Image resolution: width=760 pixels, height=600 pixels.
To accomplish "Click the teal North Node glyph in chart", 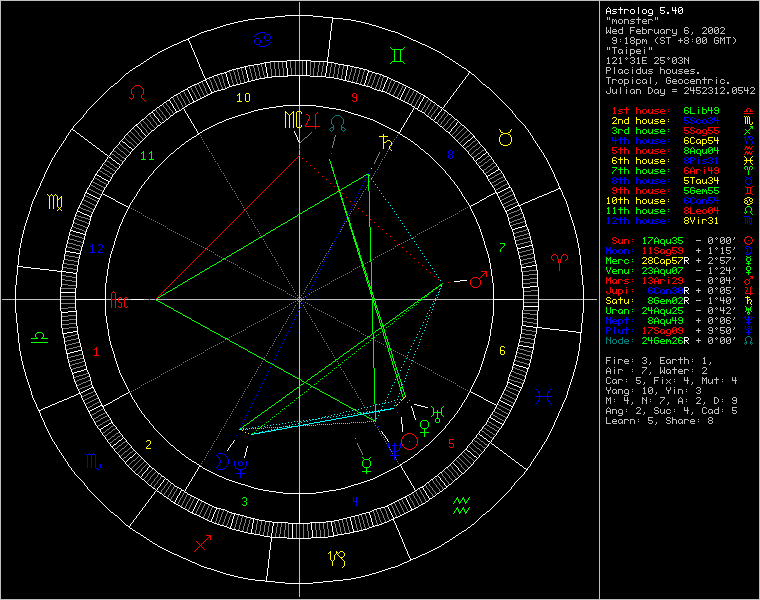I will pyautogui.click(x=337, y=124).
